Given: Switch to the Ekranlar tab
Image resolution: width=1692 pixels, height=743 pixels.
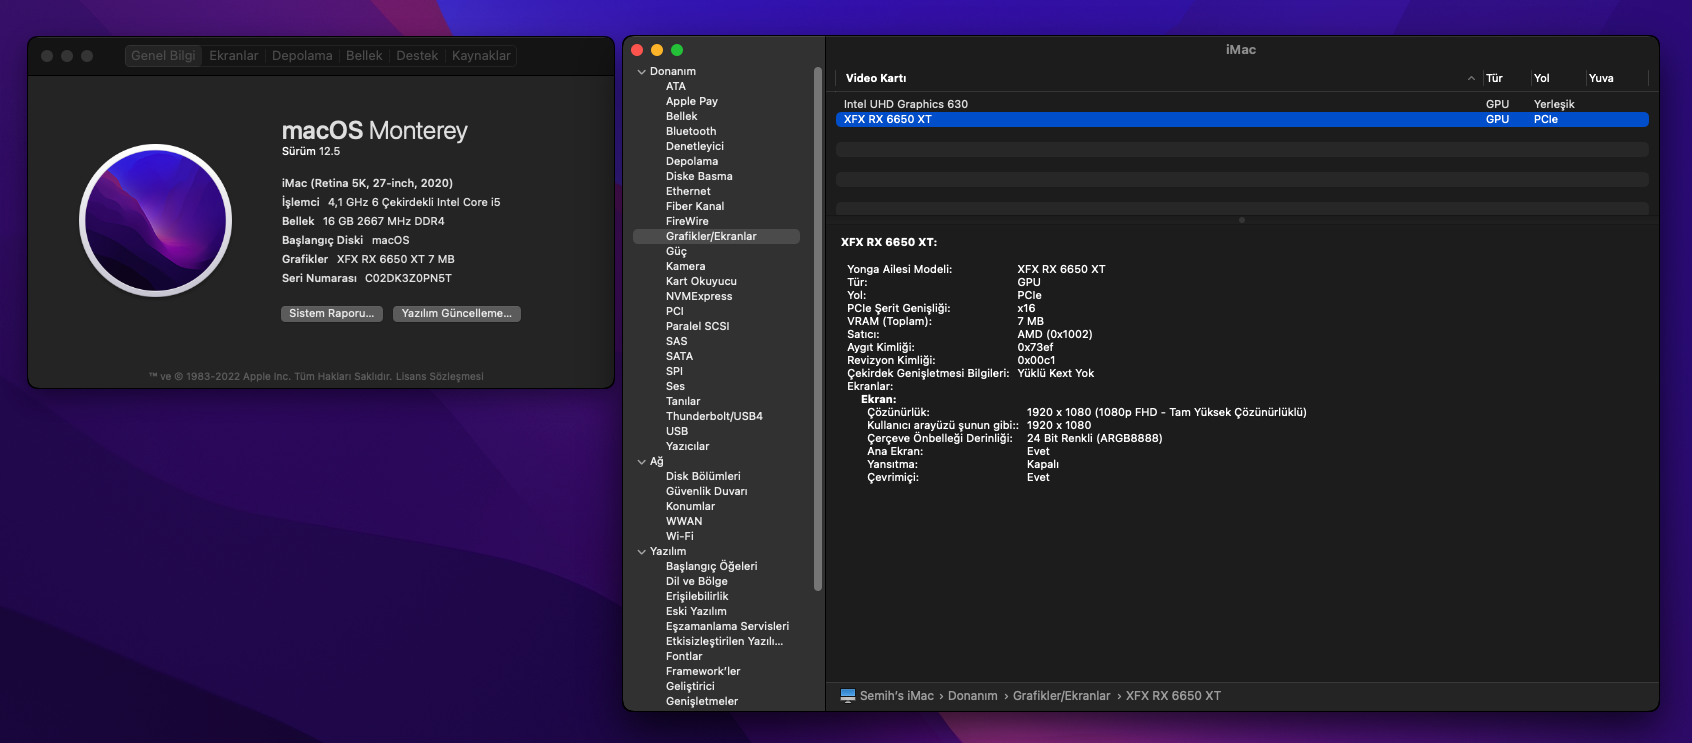Looking at the screenshot, I should (233, 56).
